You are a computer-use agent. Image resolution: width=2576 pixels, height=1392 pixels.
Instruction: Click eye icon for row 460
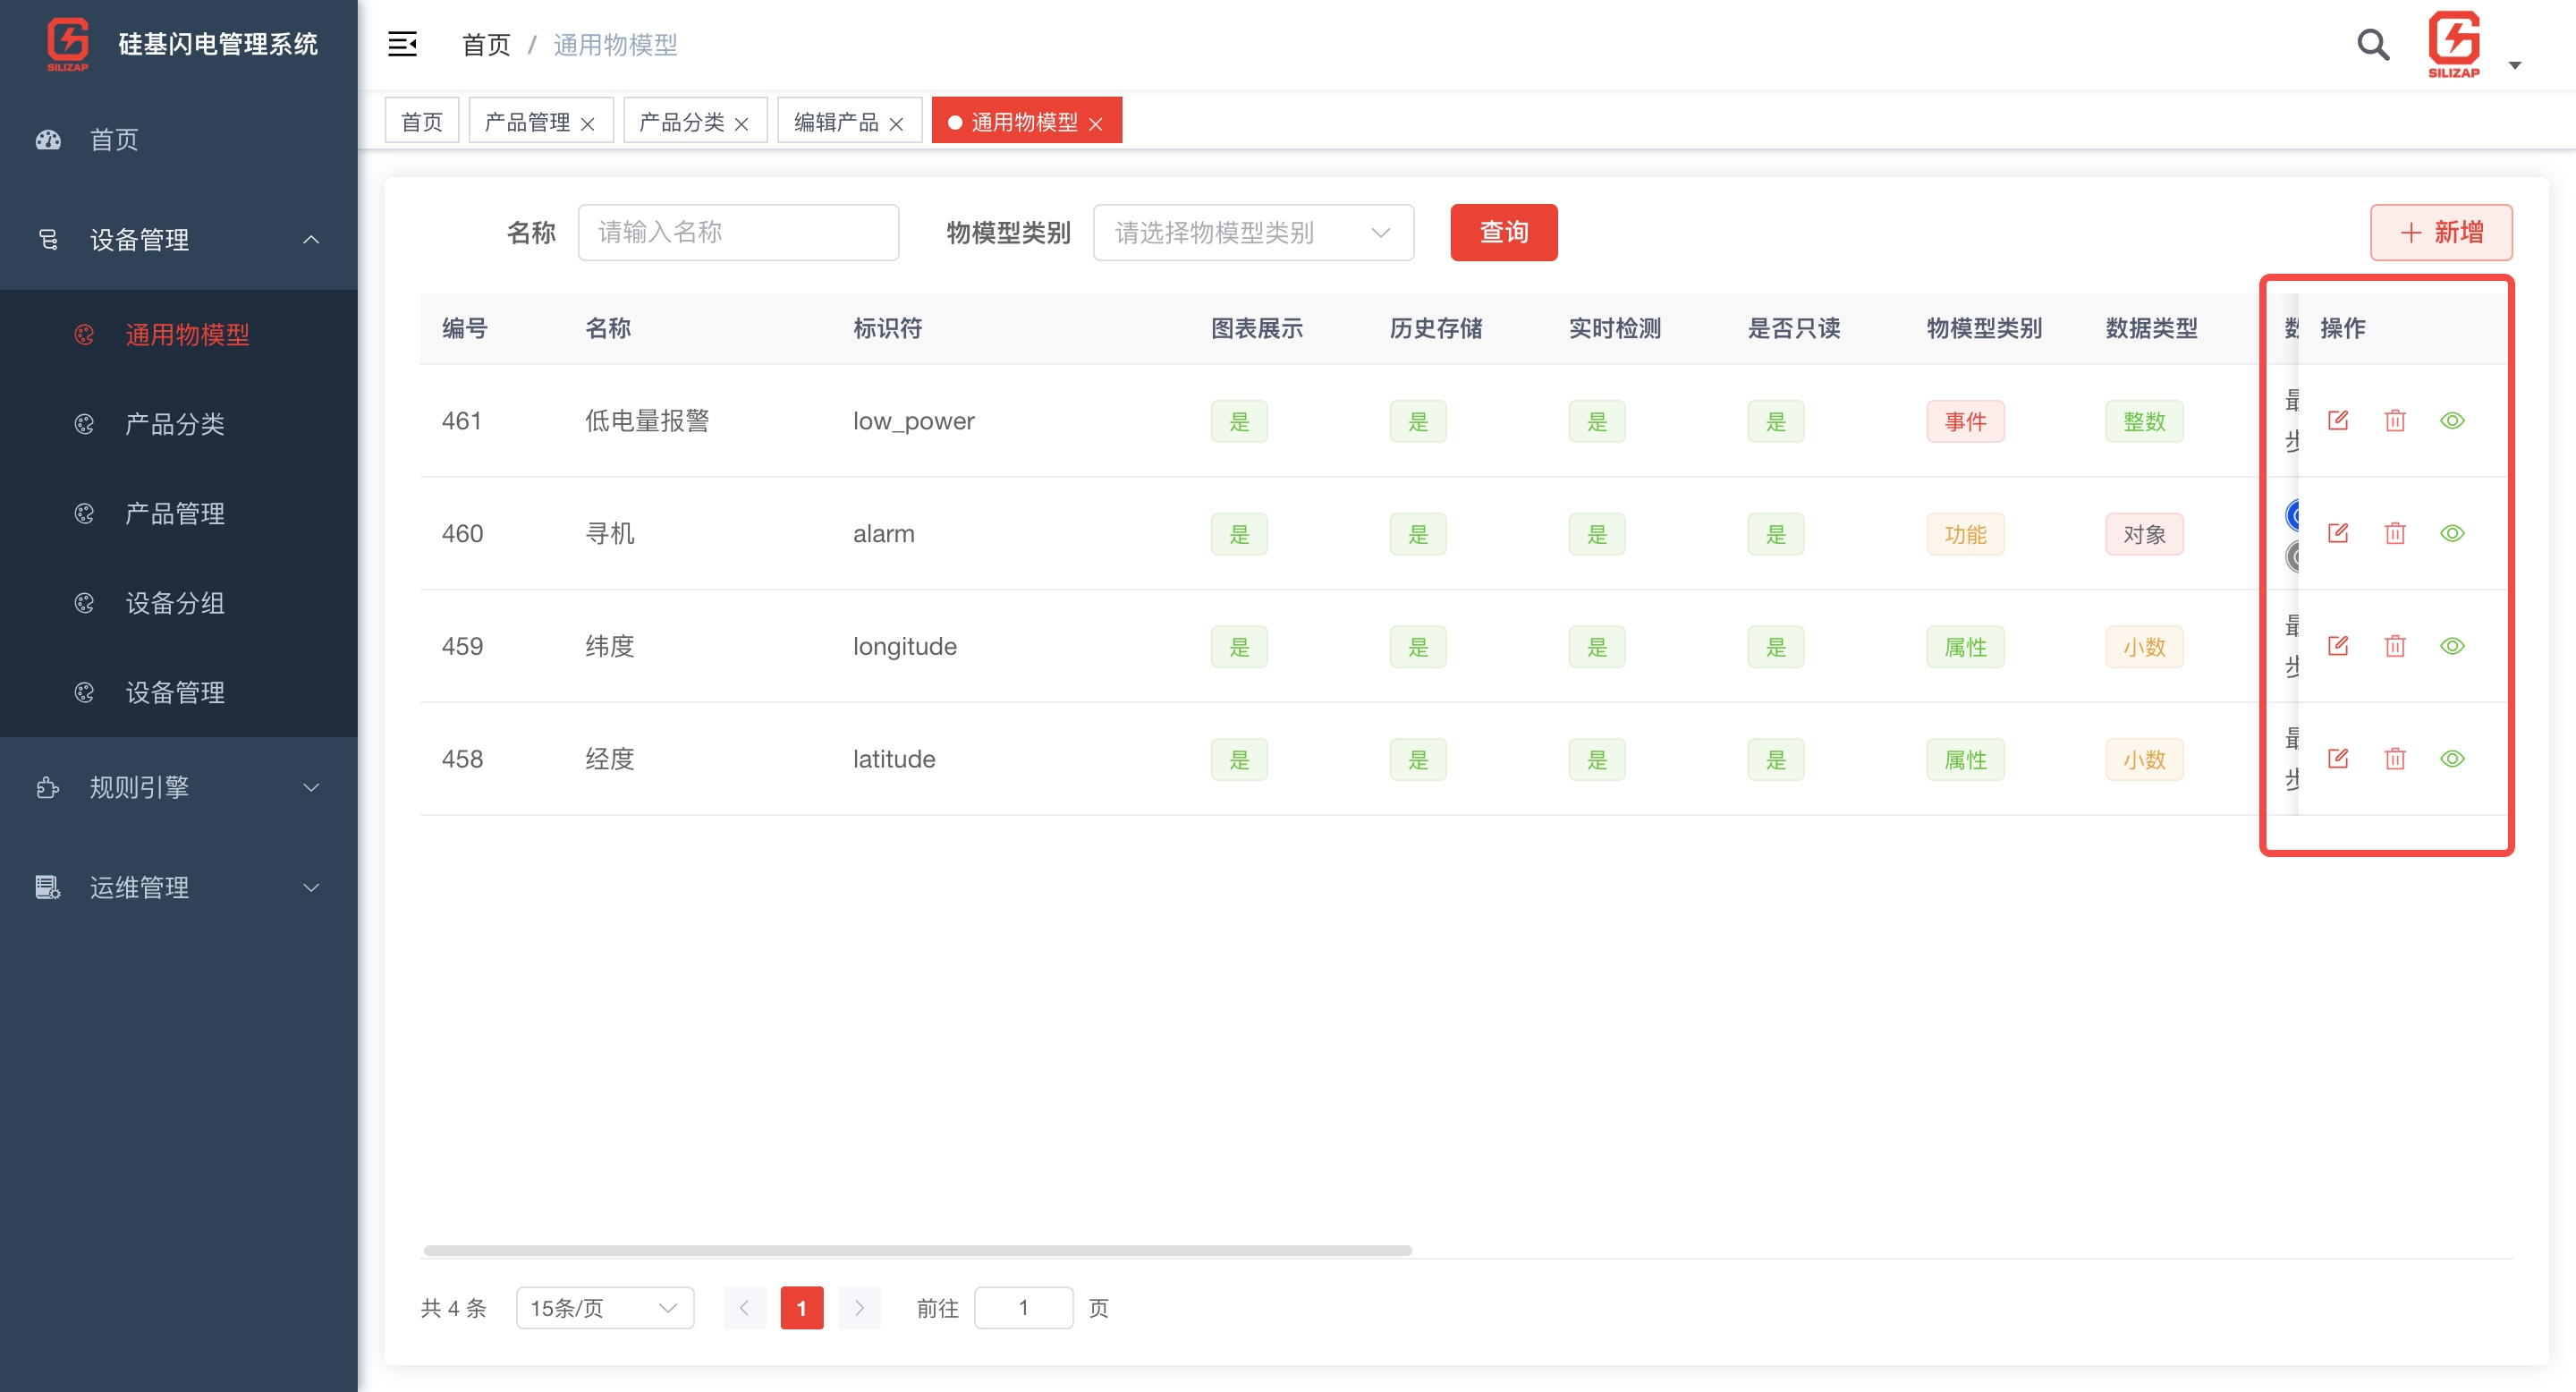(x=2452, y=533)
